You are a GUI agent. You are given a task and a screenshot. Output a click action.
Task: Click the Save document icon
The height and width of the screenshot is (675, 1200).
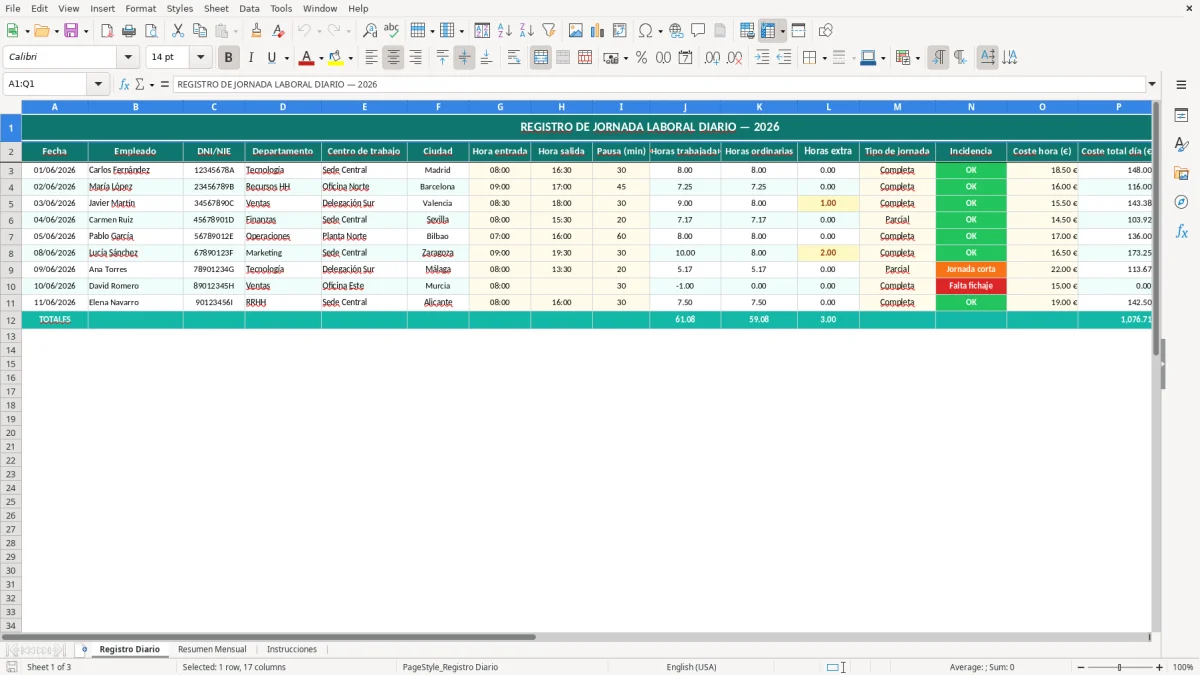click(x=71, y=31)
